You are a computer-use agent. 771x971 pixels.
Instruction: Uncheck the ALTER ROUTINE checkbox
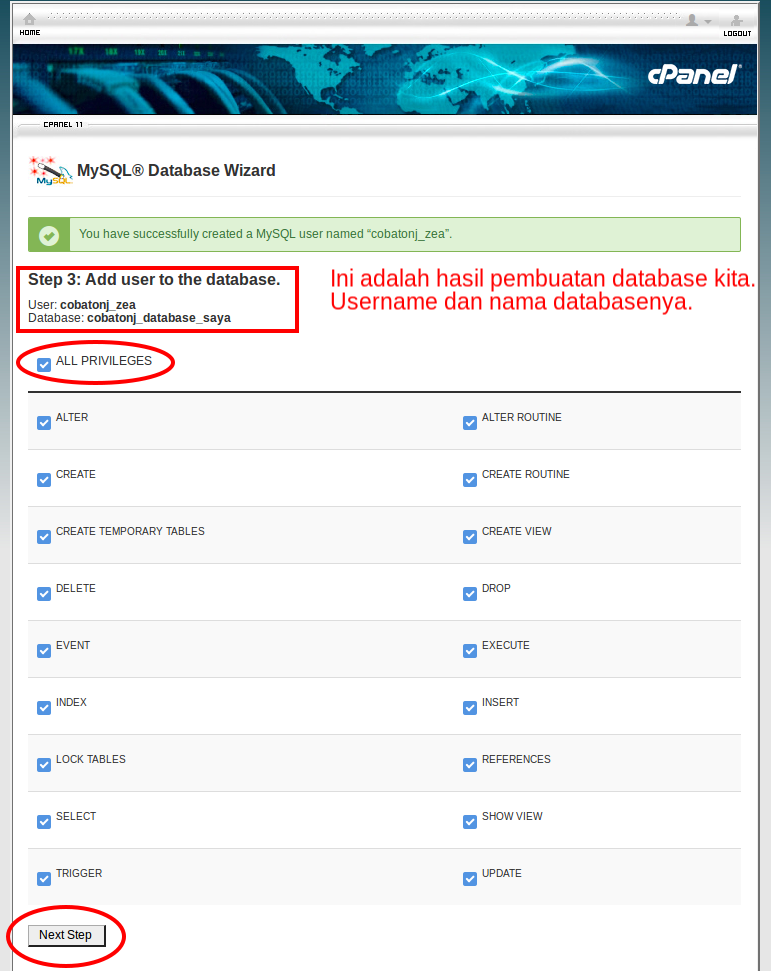click(x=470, y=423)
